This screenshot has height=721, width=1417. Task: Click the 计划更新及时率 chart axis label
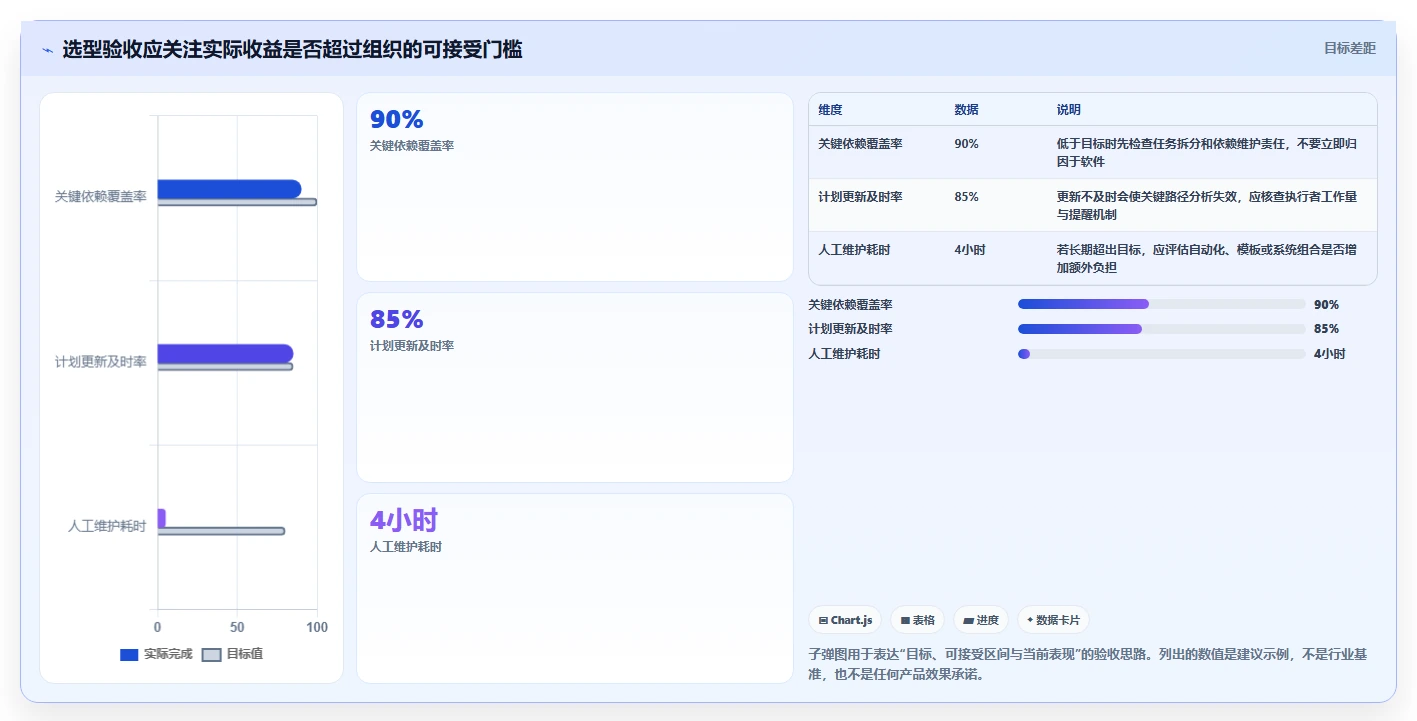pos(100,362)
